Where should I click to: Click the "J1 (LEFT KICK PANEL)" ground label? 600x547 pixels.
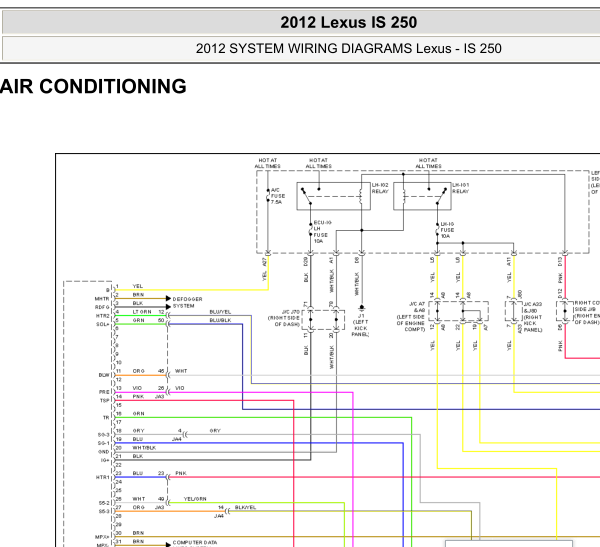[360, 325]
